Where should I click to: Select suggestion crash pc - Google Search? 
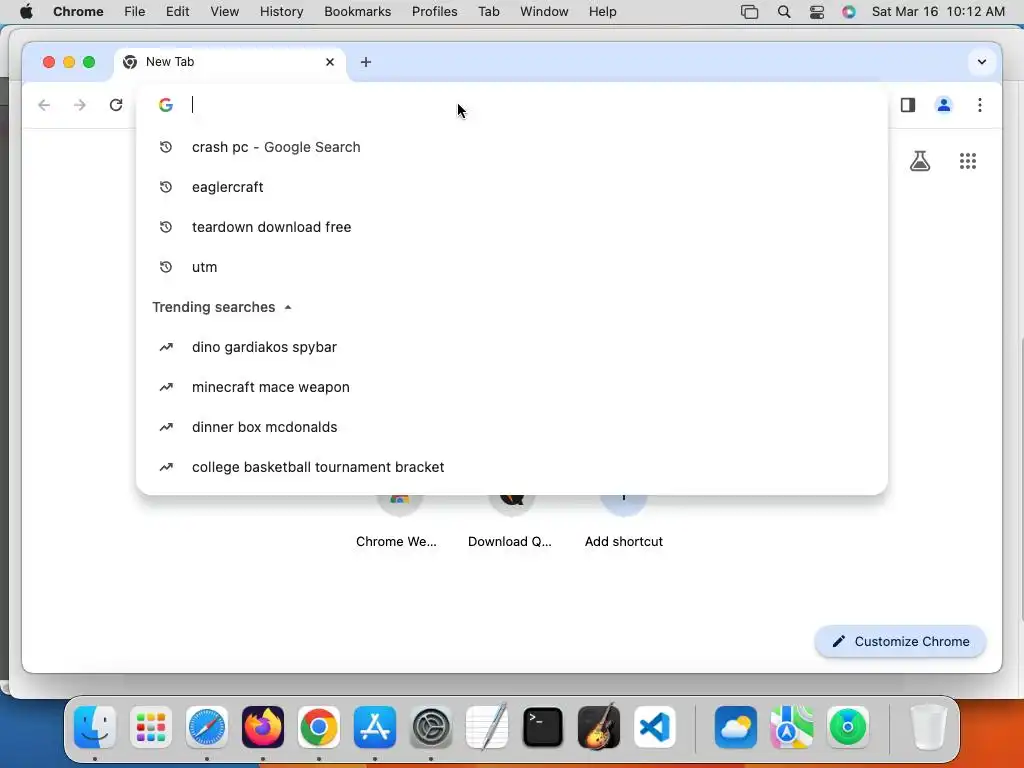[511, 147]
